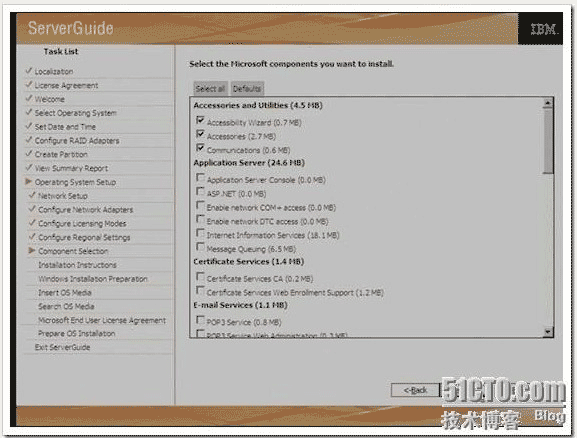
Task: Select Component Selection task
Action: 73,251
